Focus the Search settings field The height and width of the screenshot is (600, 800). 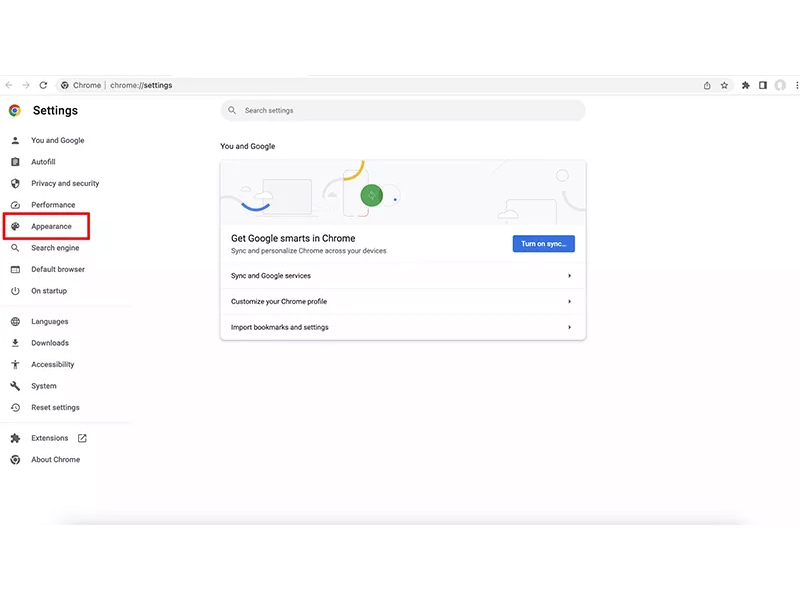click(403, 110)
